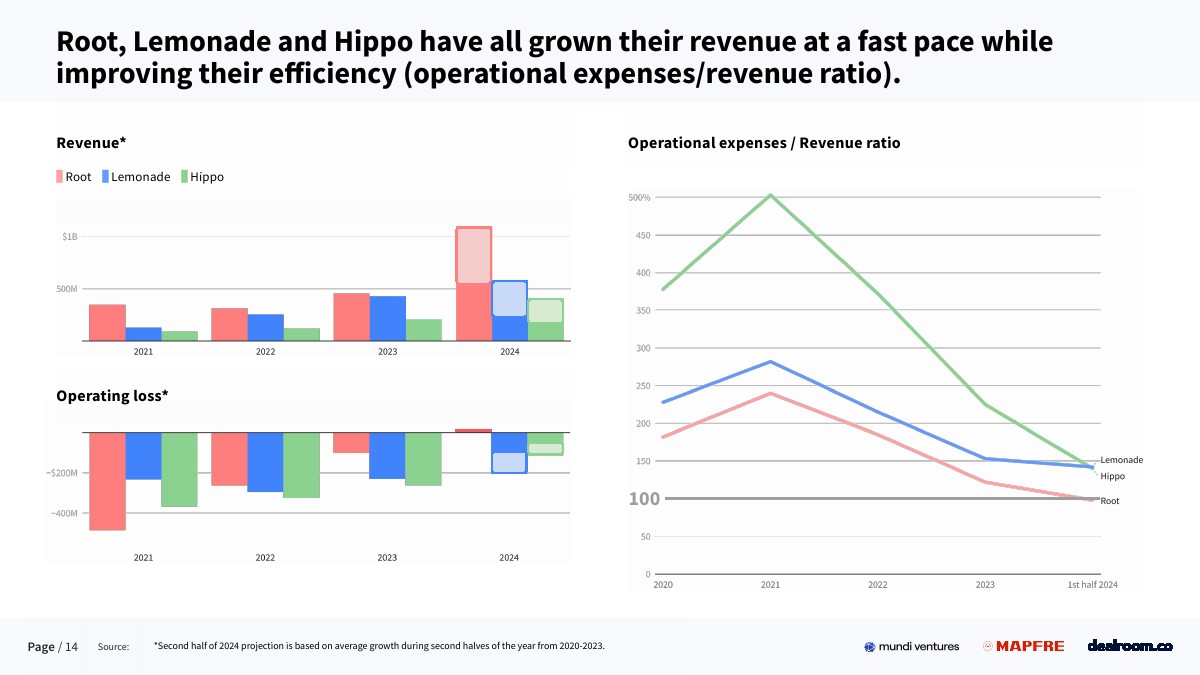This screenshot has width=1200, height=675.
Task: Click the bold 100 baseline label
Action: pyautogui.click(x=645, y=498)
